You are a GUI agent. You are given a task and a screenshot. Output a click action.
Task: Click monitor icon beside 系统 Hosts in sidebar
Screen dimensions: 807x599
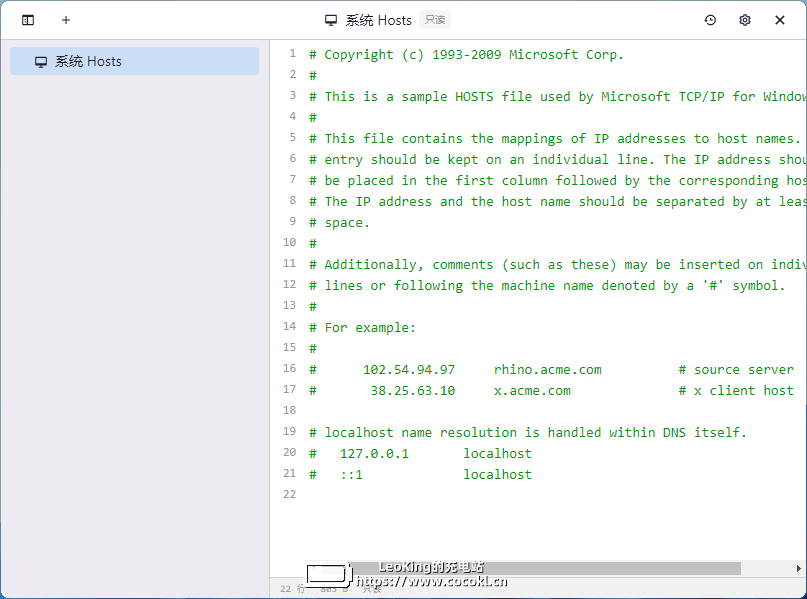[x=41, y=61]
